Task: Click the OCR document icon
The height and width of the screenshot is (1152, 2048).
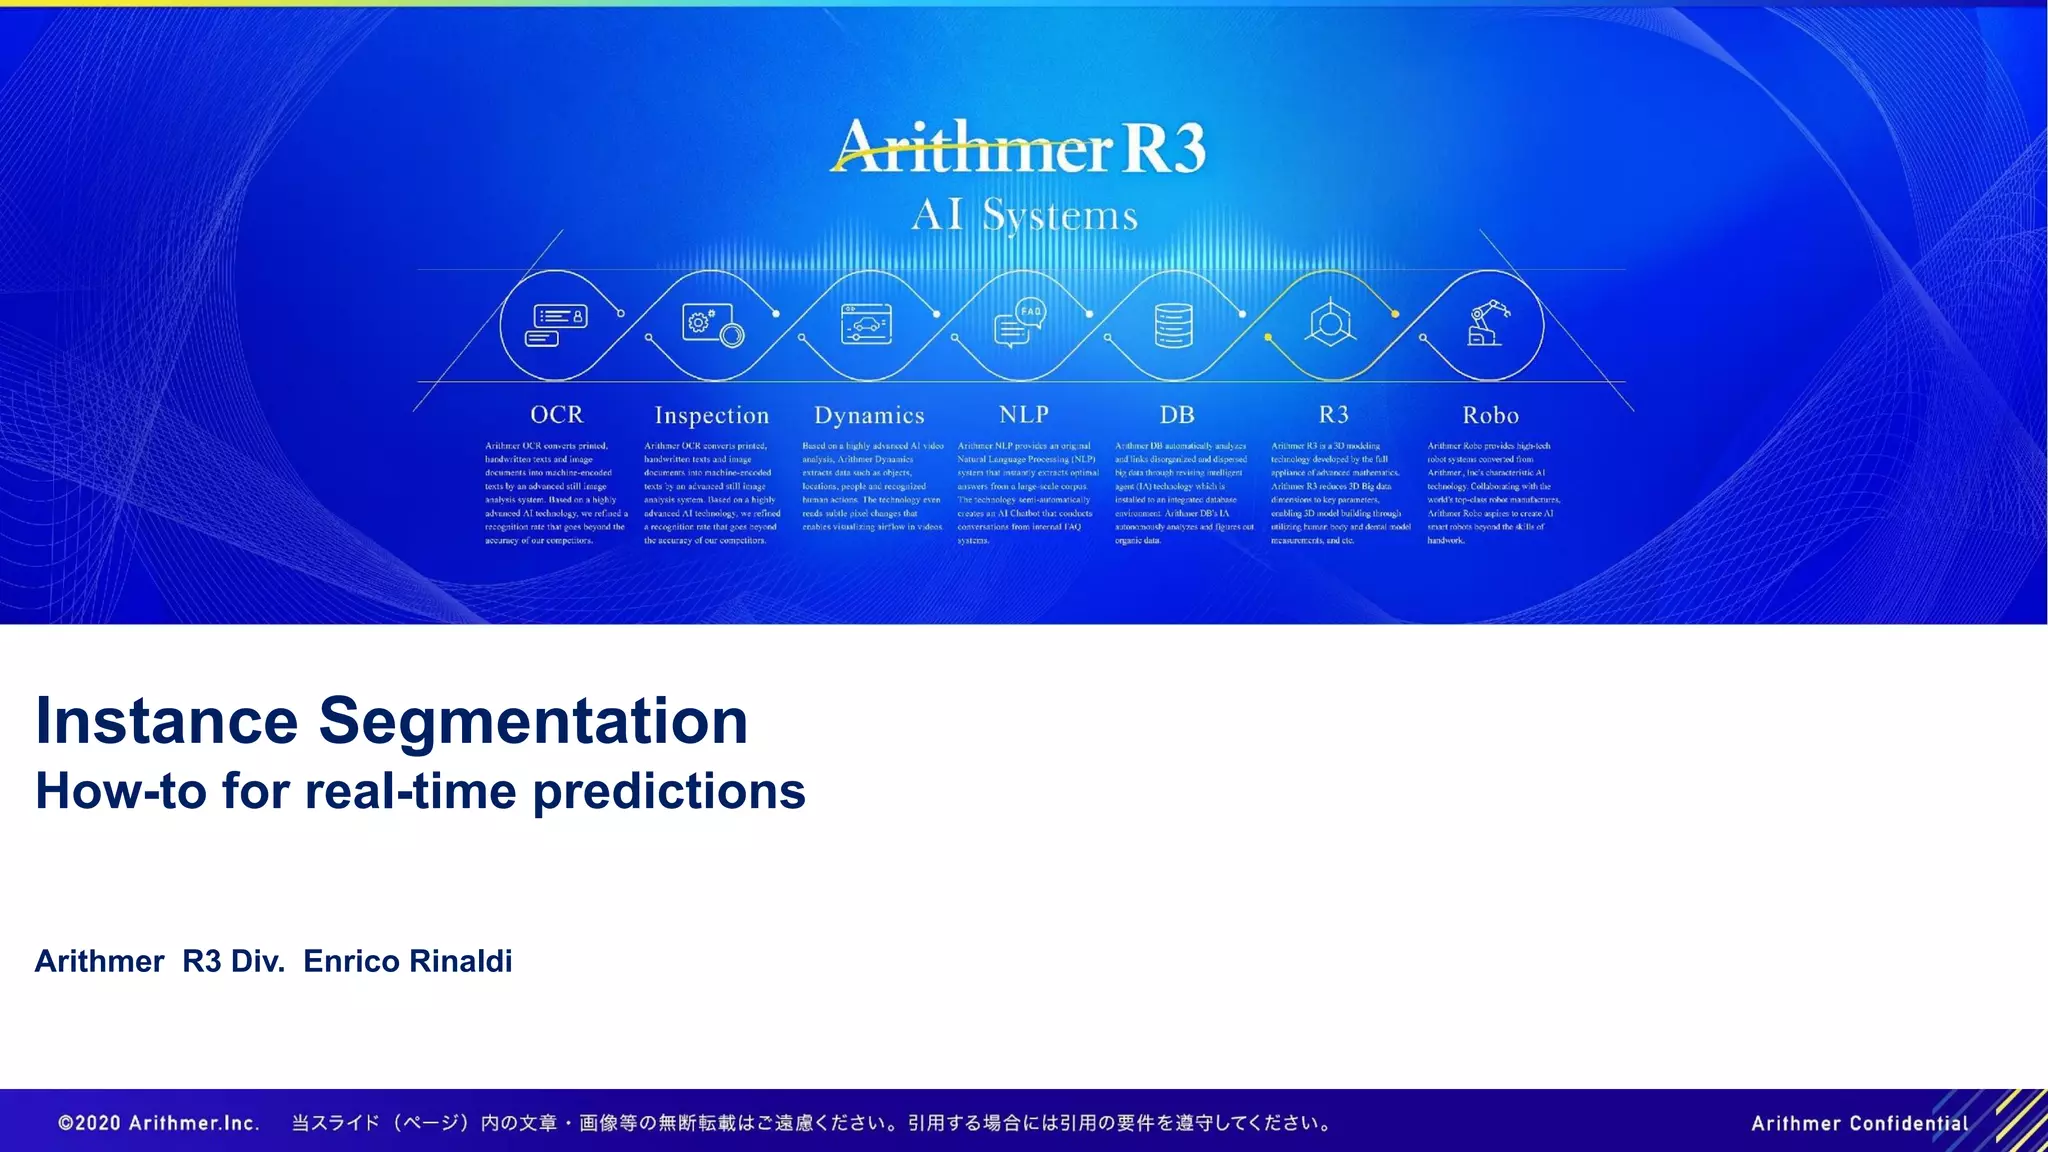Action: [556, 325]
